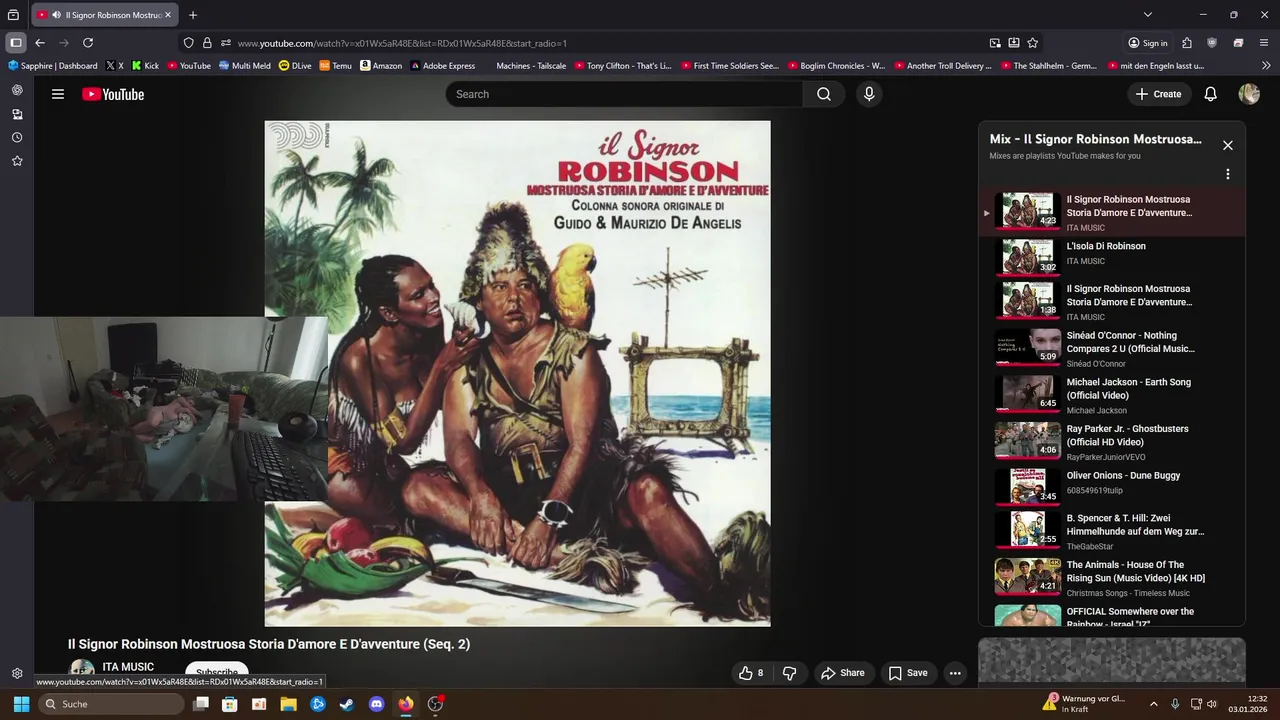Open the extensions puzzle icon

click(x=1187, y=43)
